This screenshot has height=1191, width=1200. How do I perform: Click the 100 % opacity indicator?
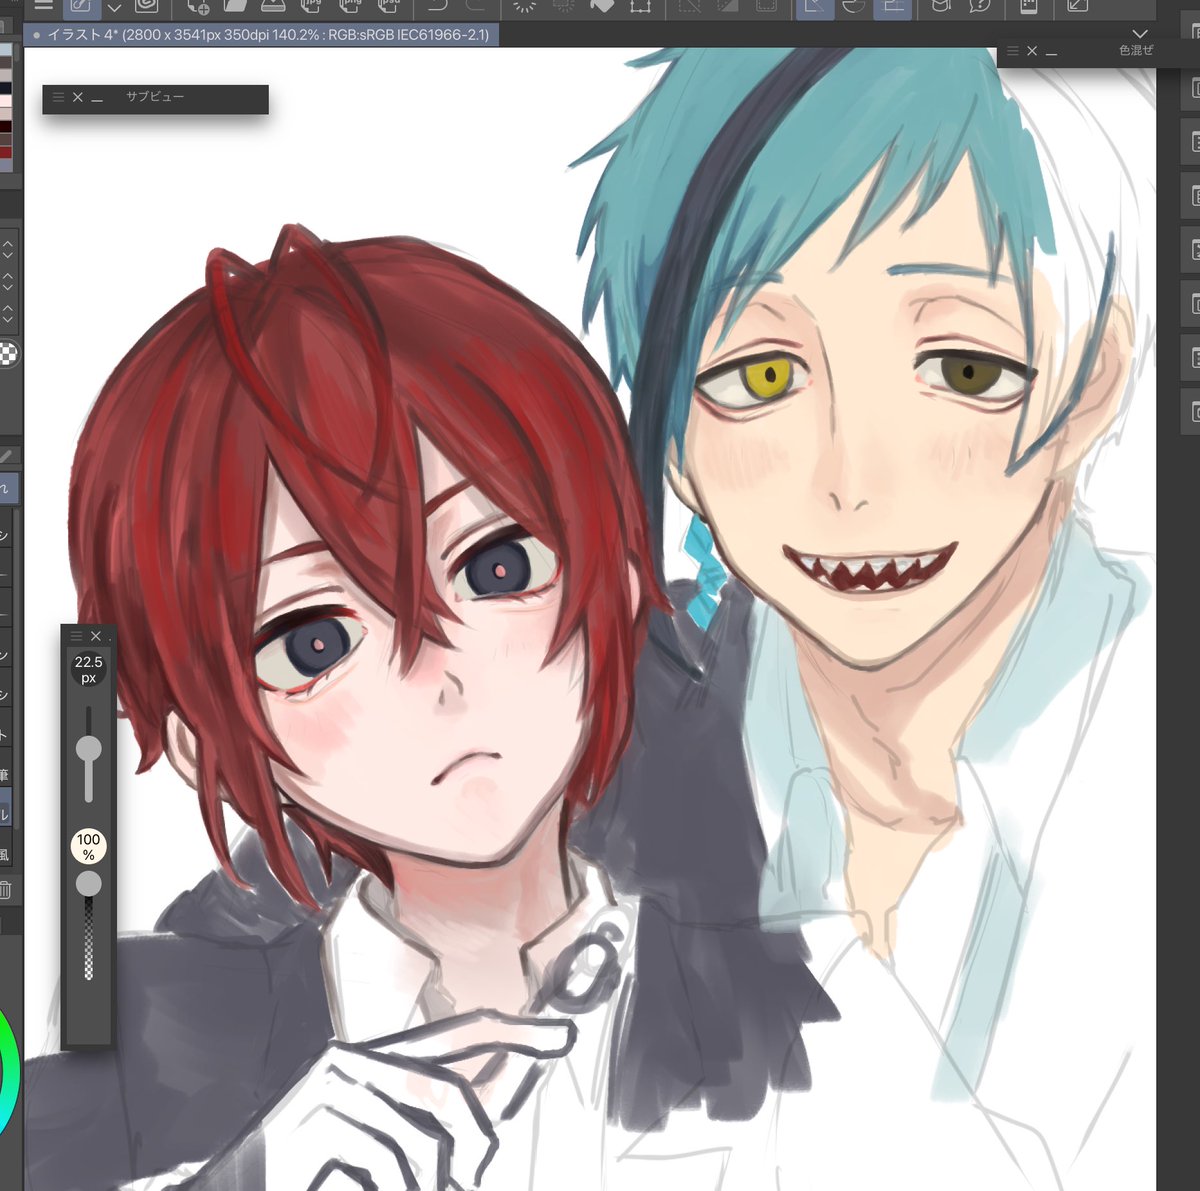pos(89,847)
